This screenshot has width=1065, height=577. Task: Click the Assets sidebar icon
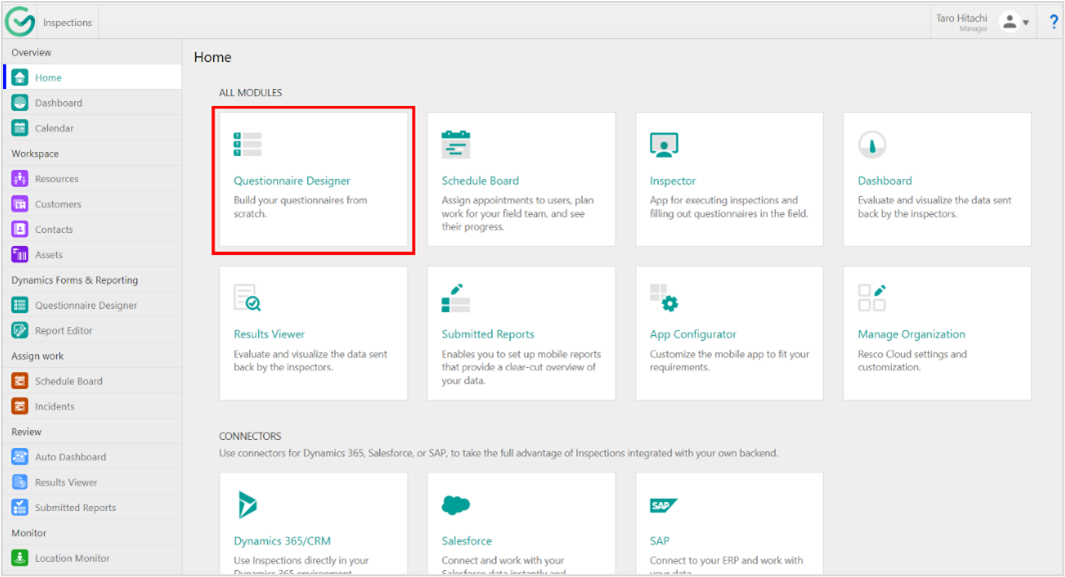tap(20, 254)
